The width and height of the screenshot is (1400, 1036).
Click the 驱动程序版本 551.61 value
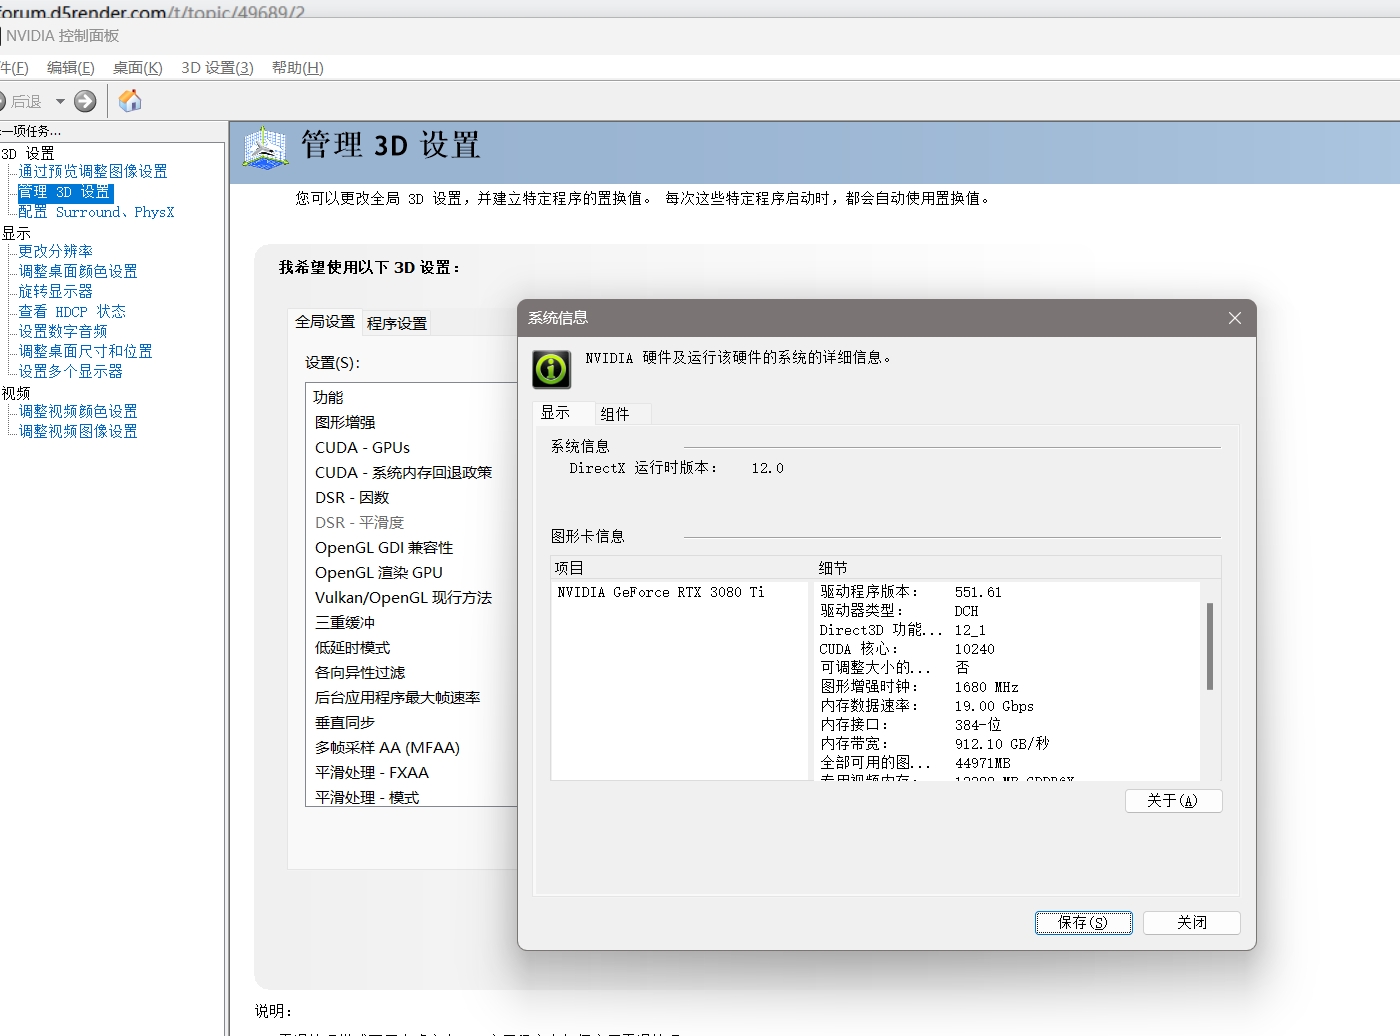(978, 592)
